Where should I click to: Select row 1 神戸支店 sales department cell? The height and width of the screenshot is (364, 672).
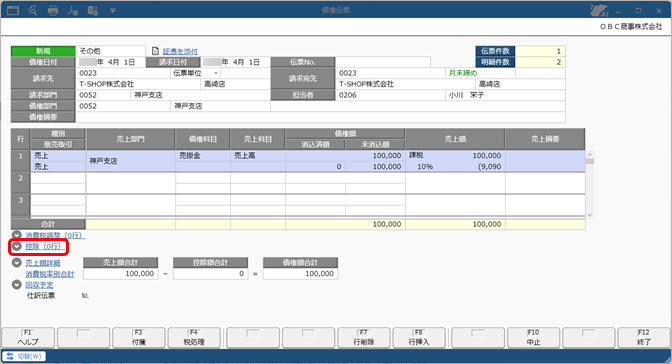pos(130,161)
